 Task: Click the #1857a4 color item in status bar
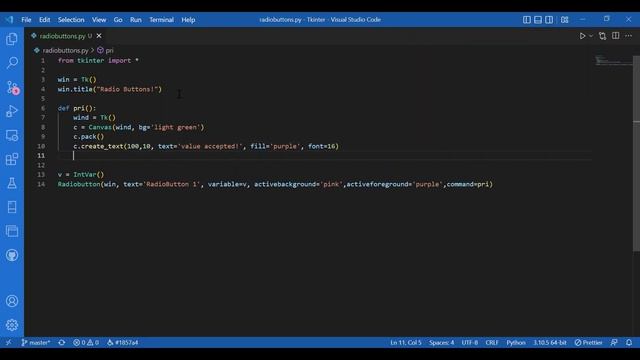coord(122,342)
